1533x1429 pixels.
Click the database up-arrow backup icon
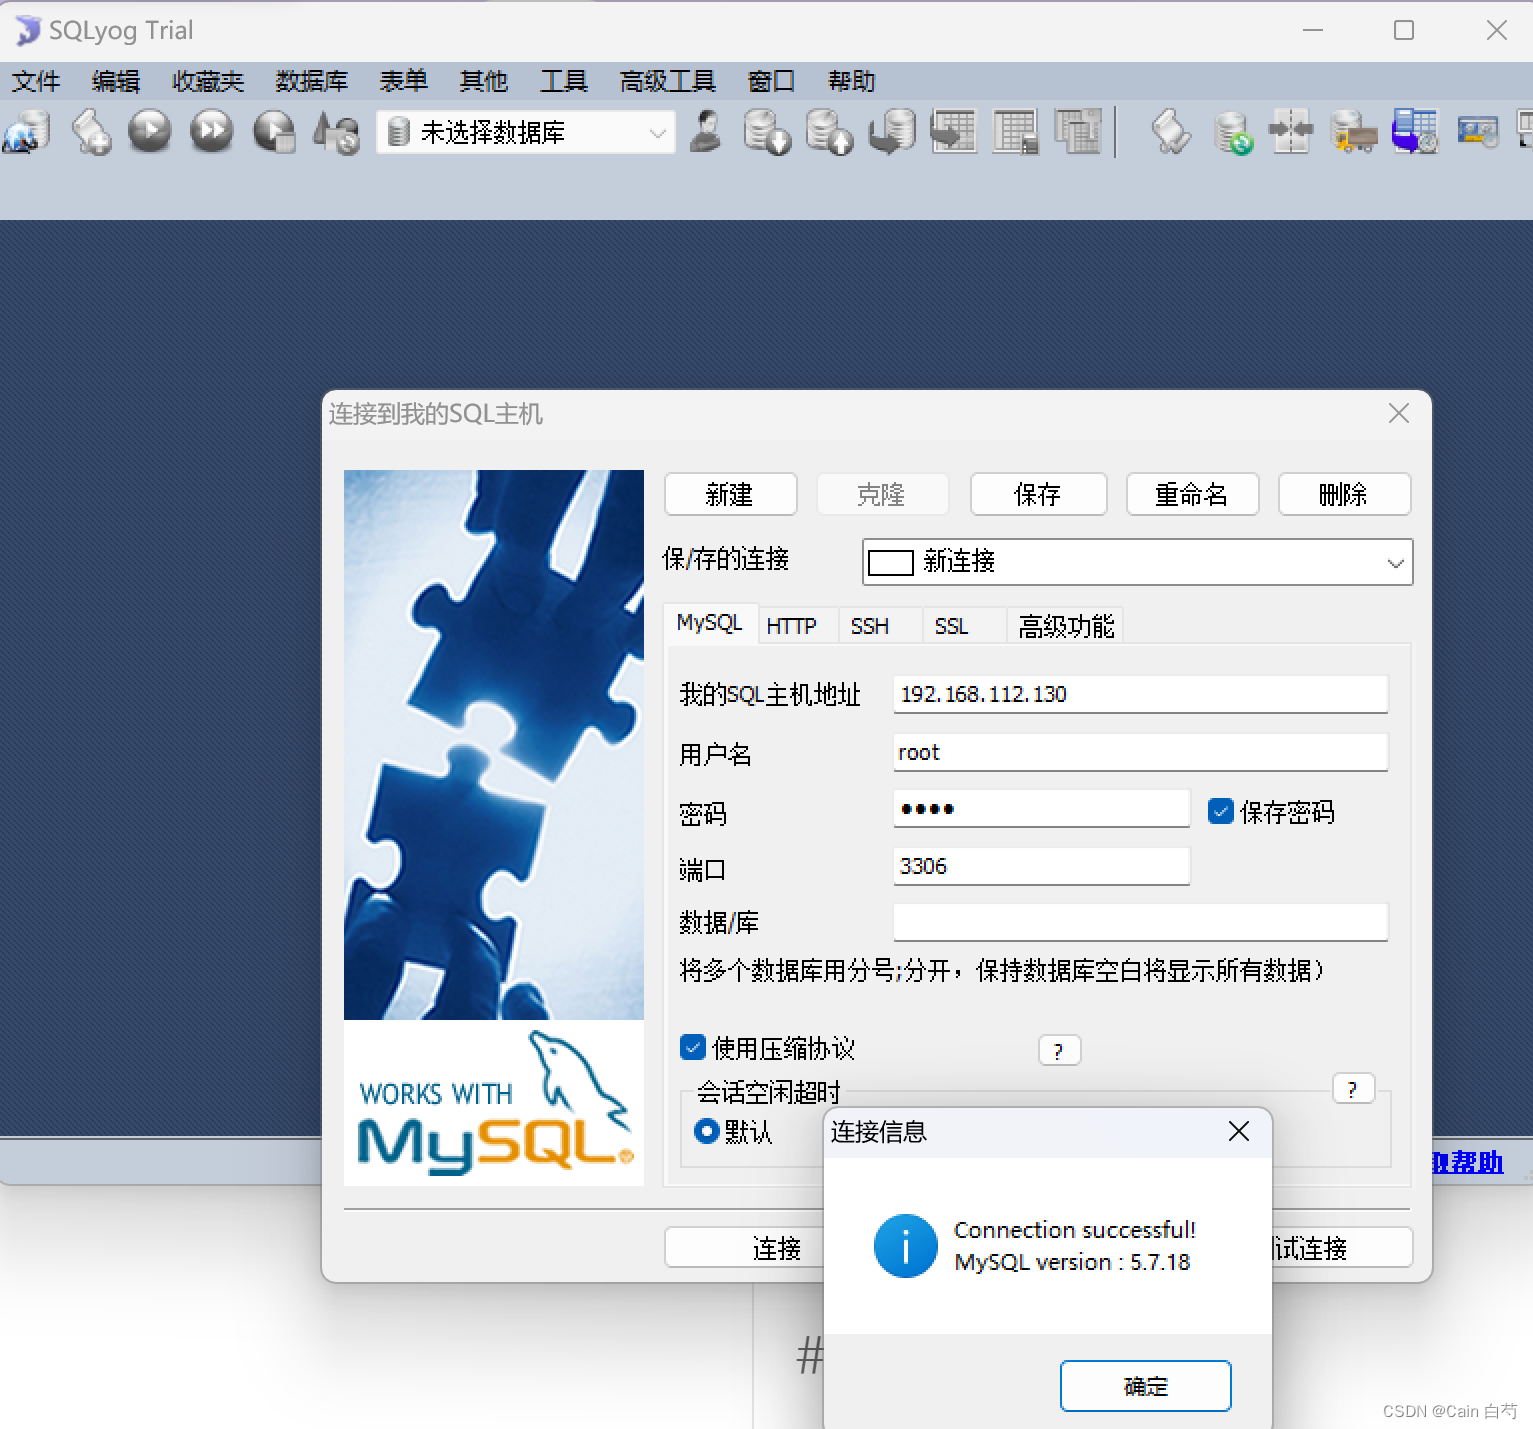(x=829, y=132)
